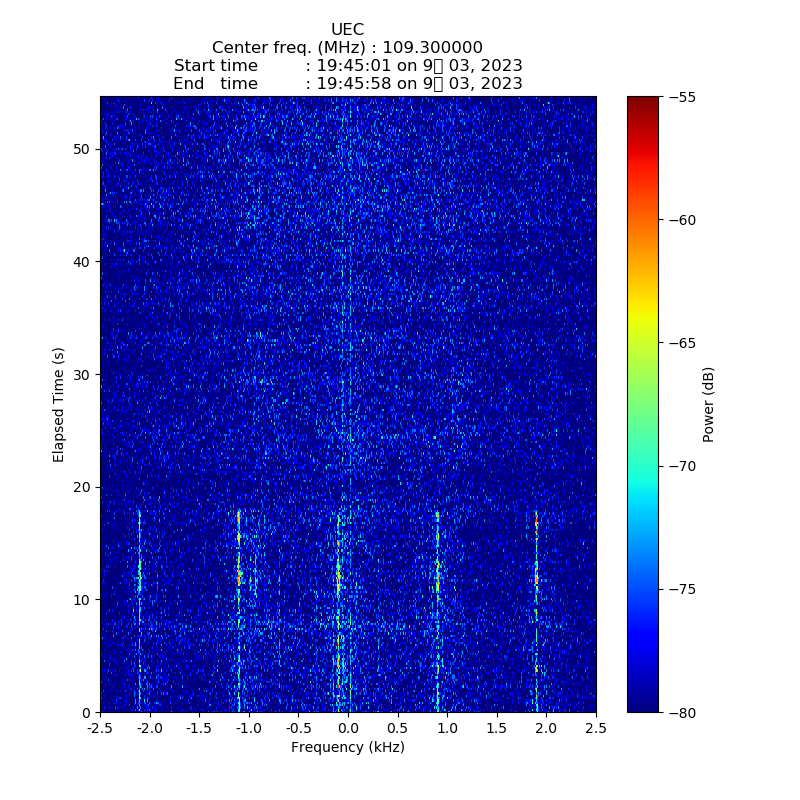The image size is (800, 800).
Task: Click the 20 elapsed time tick label
Action: click(x=79, y=487)
